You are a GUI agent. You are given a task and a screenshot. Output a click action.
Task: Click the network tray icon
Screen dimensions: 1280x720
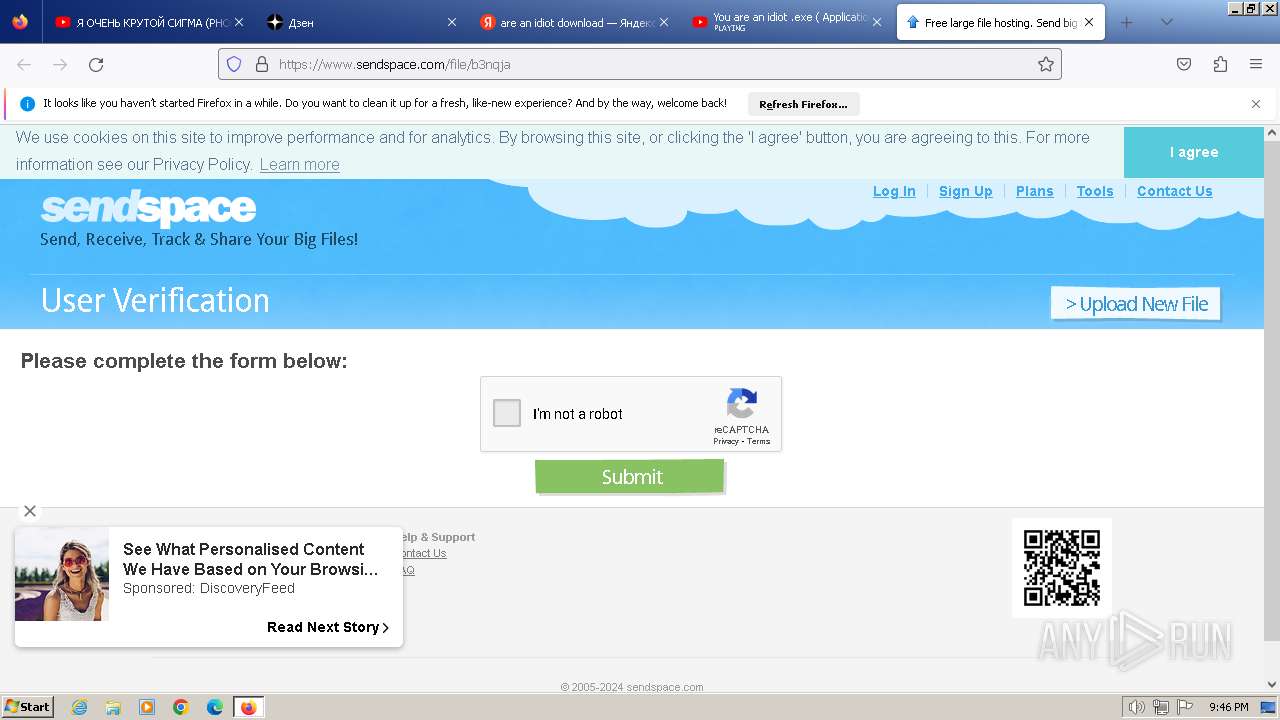(x=1160, y=707)
